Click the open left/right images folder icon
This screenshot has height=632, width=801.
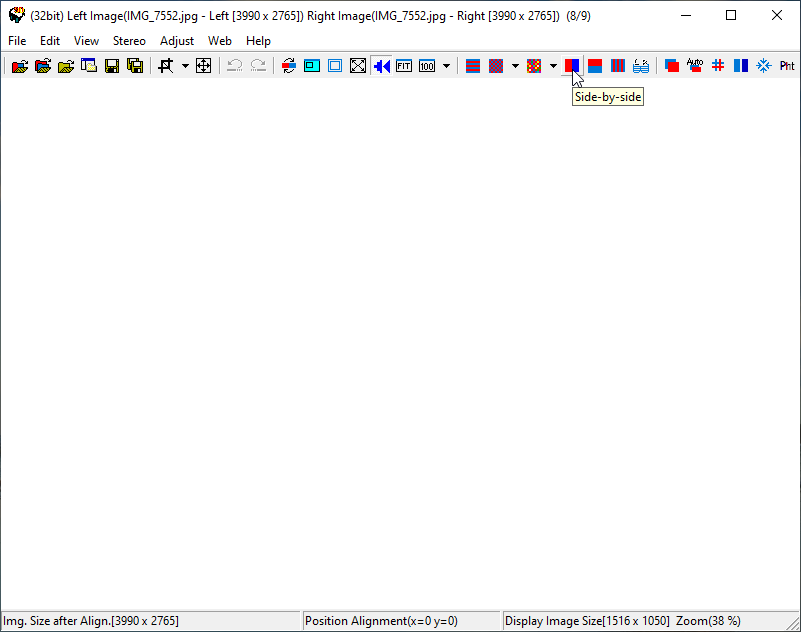coord(43,66)
